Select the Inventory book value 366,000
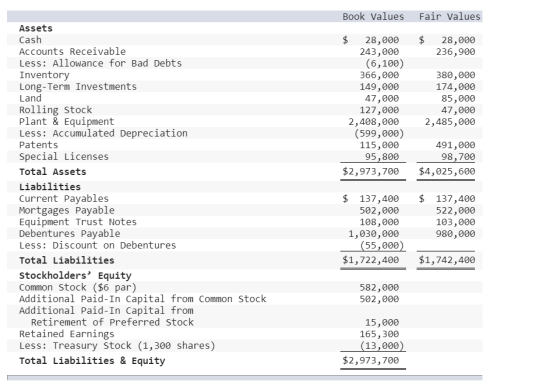 (x=379, y=75)
